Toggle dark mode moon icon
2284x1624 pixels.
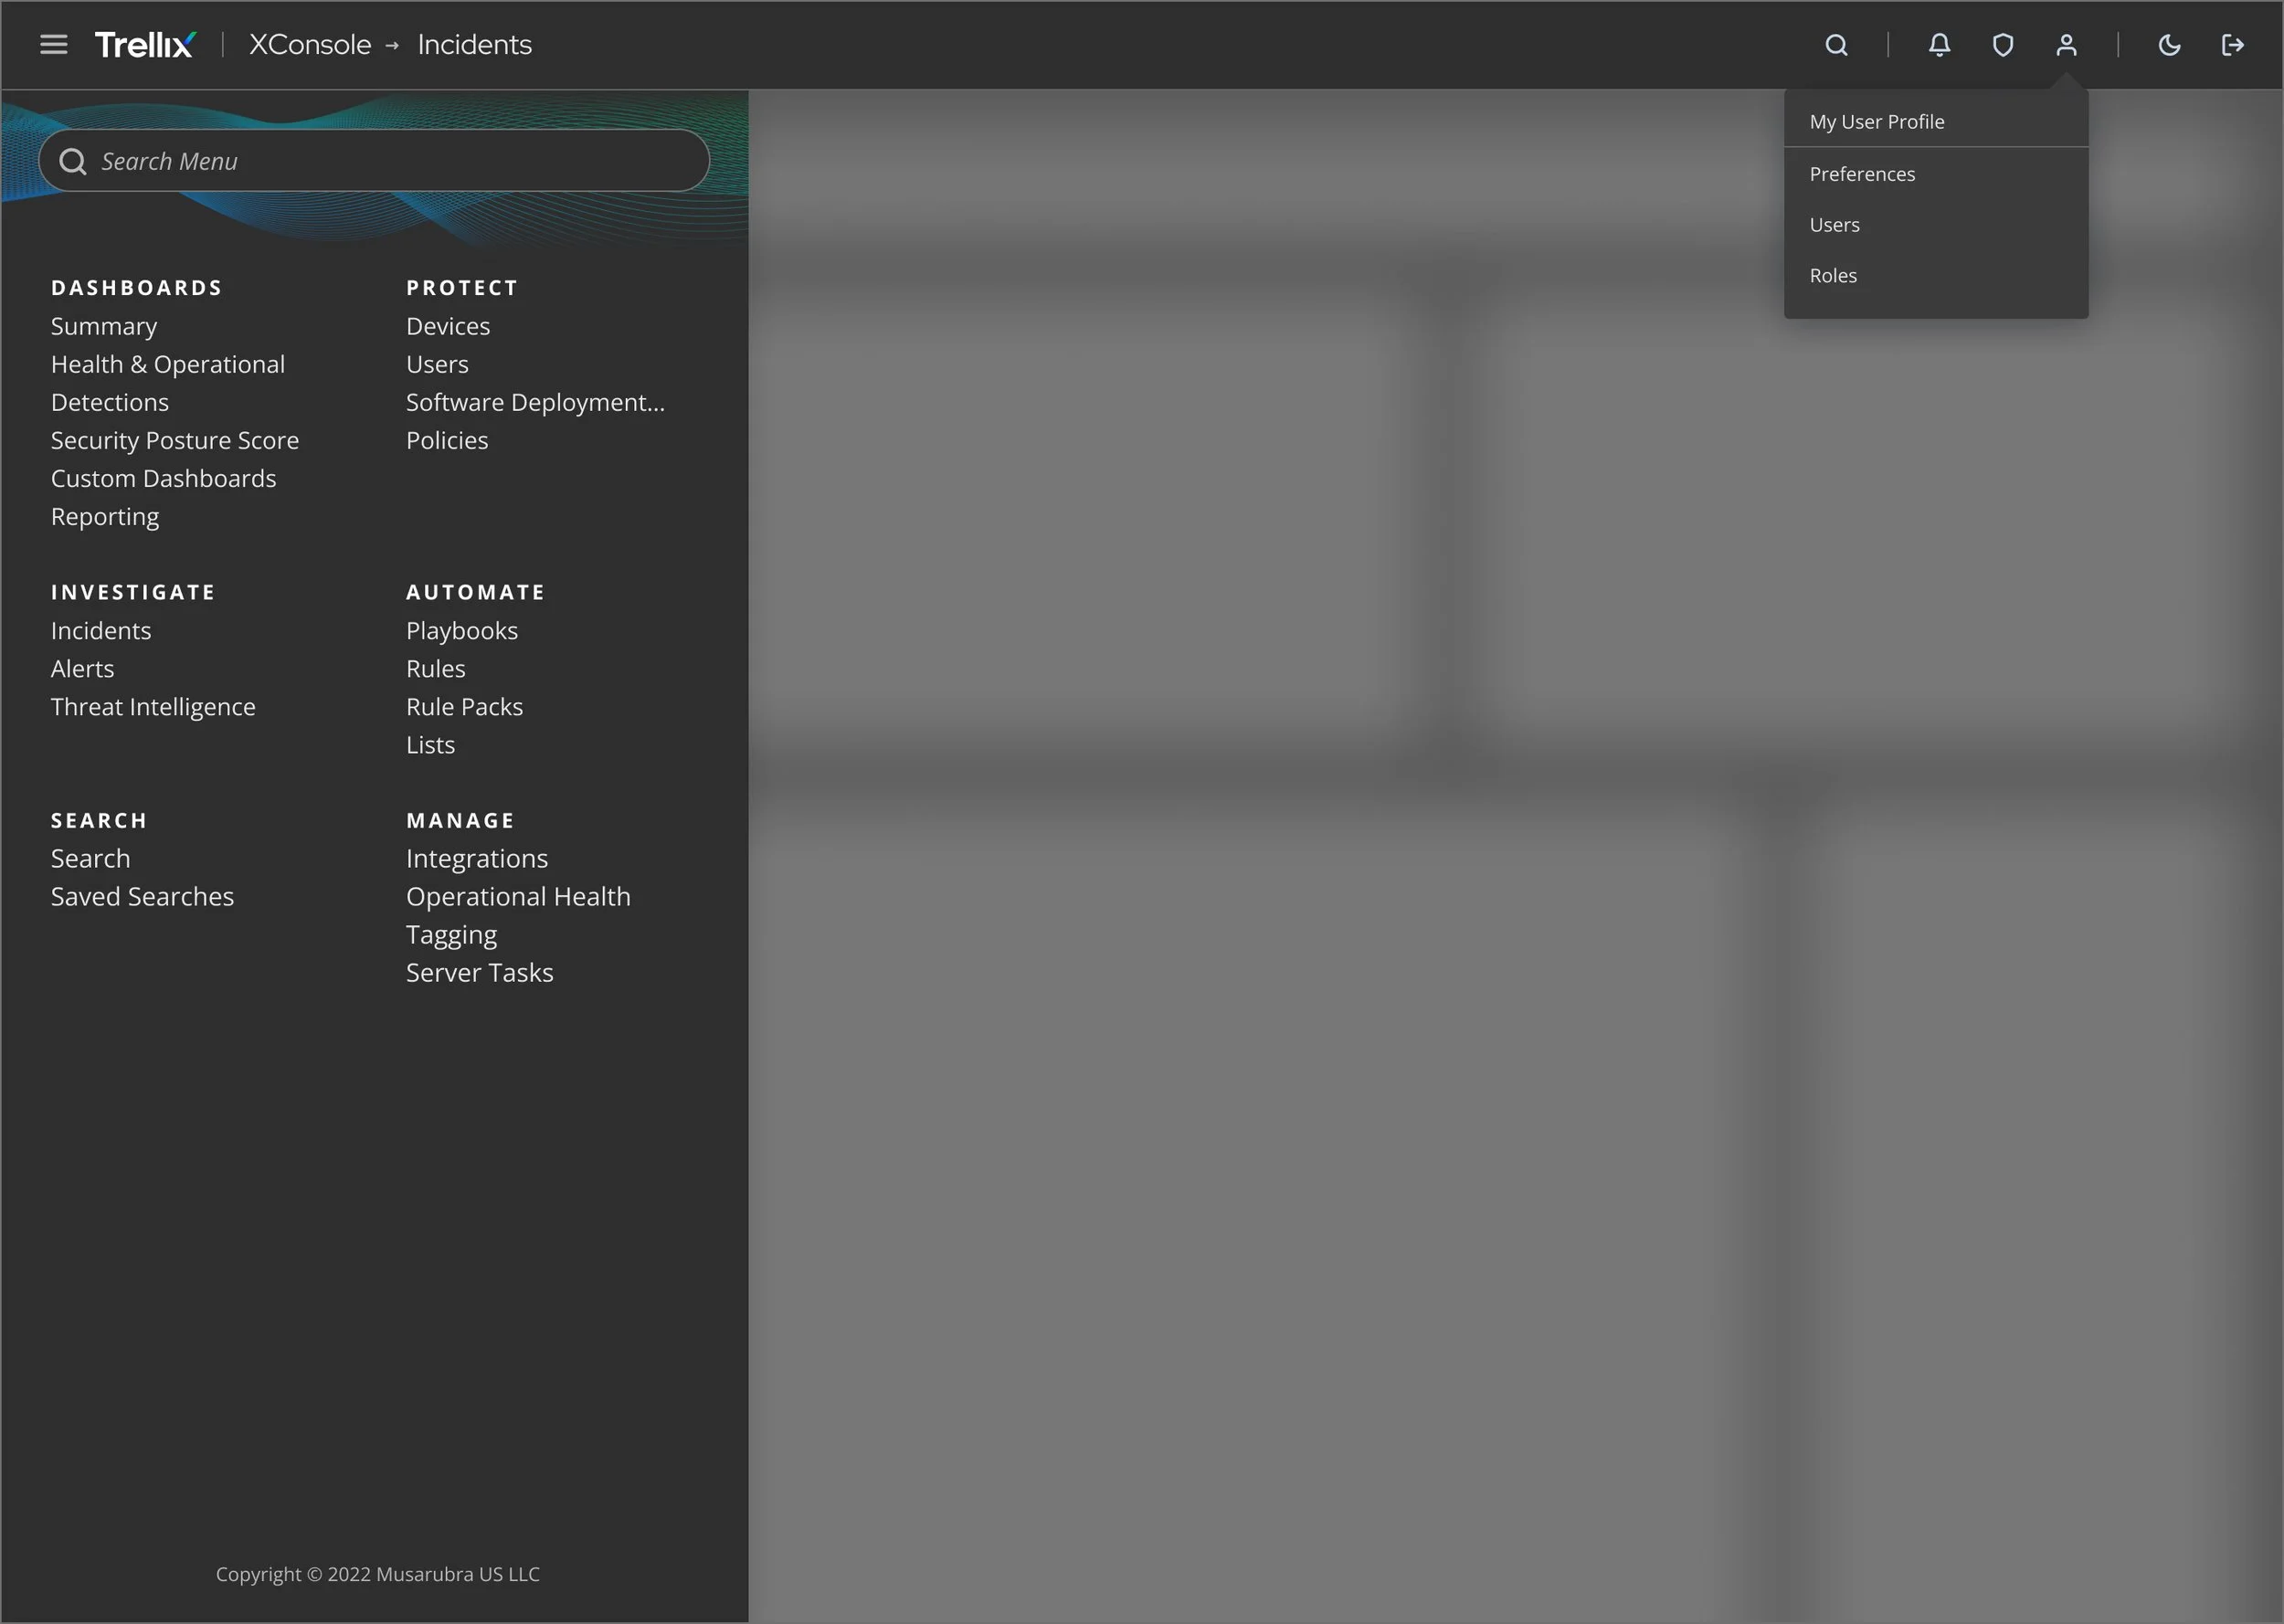pos(2169,45)
